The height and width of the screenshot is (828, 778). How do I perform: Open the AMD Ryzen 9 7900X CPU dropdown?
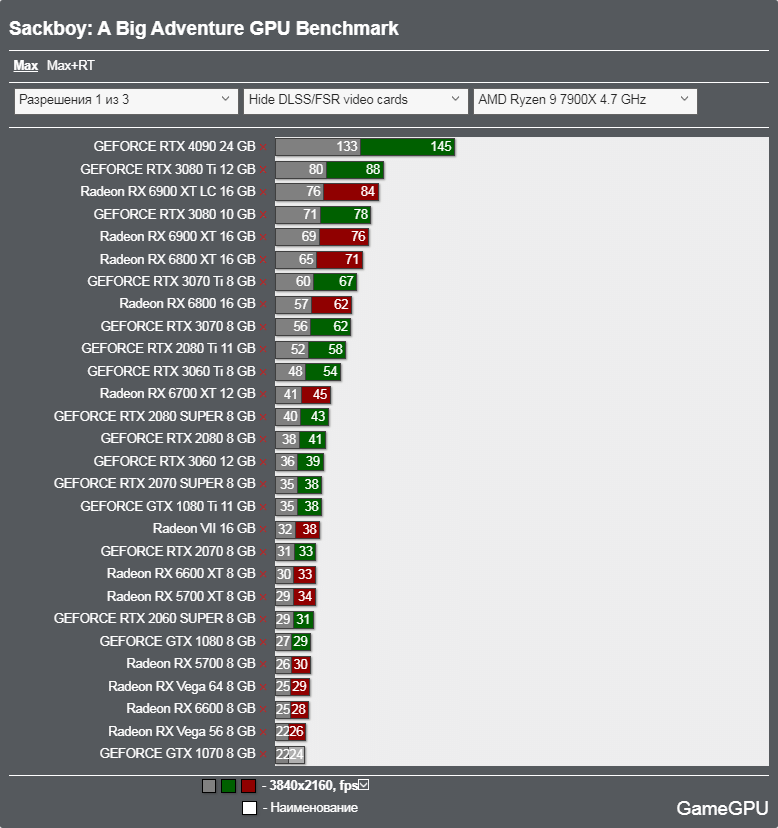[585, 100]
